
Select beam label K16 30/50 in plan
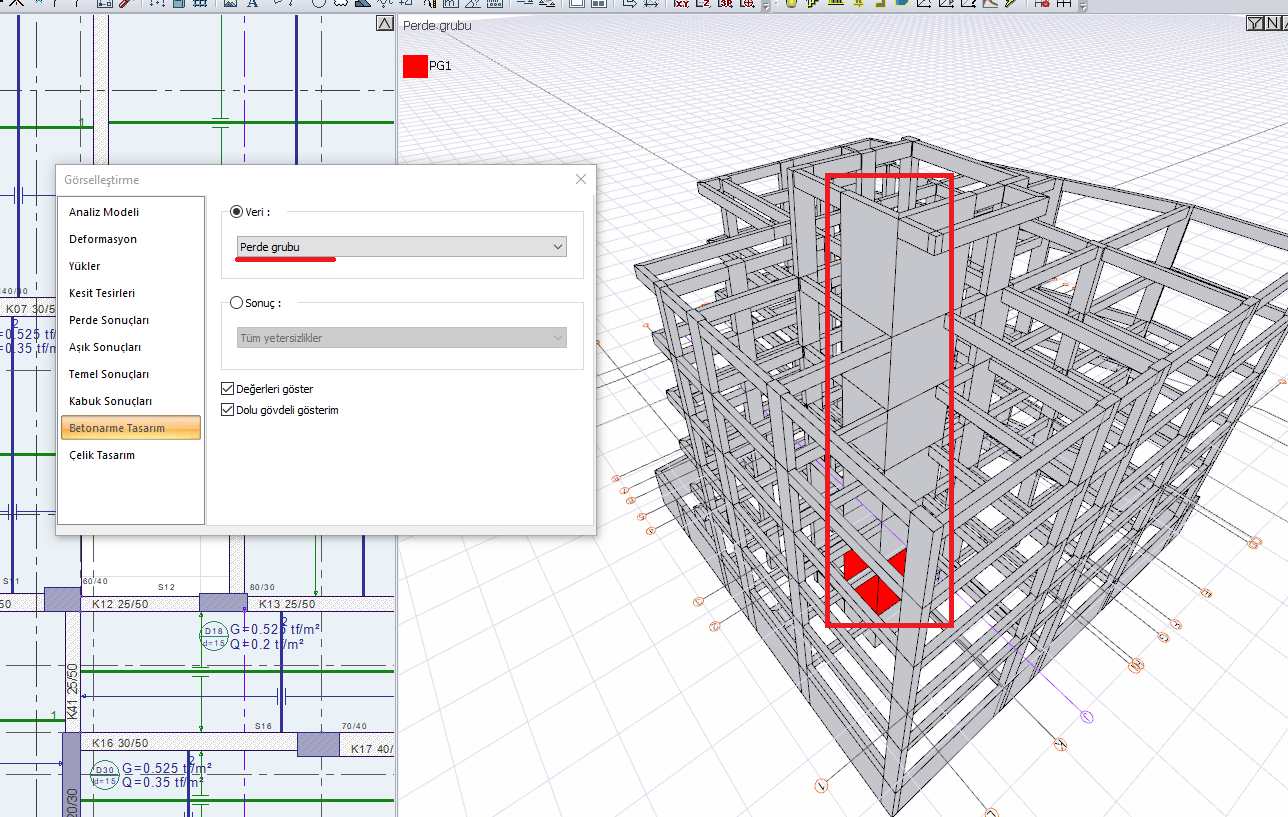point(120,743)
